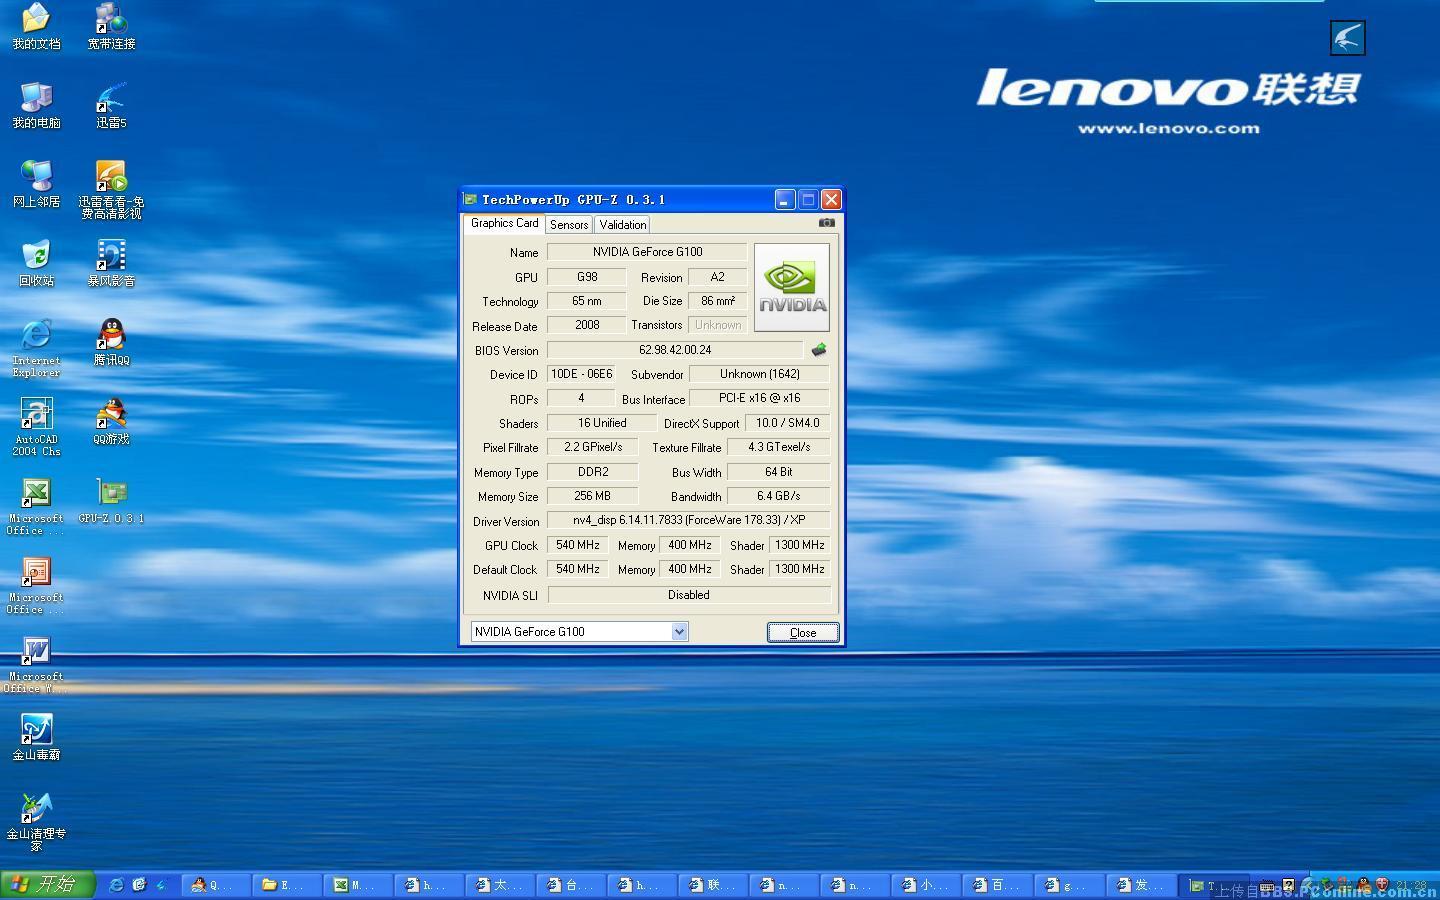Image resolution: width=1440 pixels, height=900 pixels.
Task: Click the ROPs value 4
Action: point(581,398)
